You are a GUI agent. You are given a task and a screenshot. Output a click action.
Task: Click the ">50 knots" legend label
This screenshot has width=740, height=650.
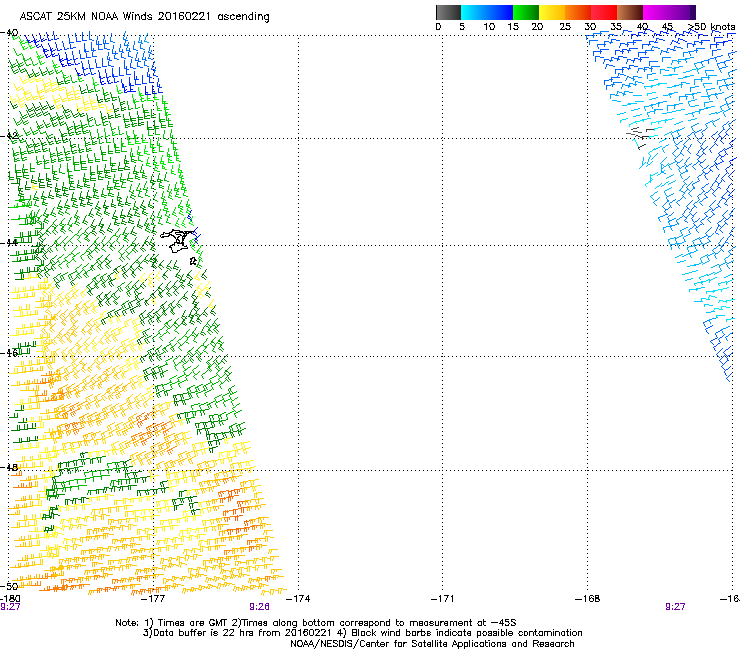click(711, 27)
